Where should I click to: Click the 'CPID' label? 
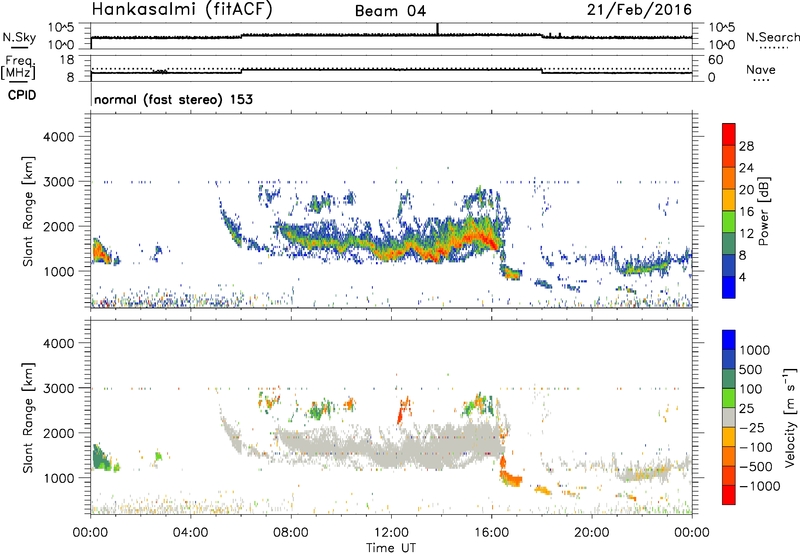[x=22, y=95]
